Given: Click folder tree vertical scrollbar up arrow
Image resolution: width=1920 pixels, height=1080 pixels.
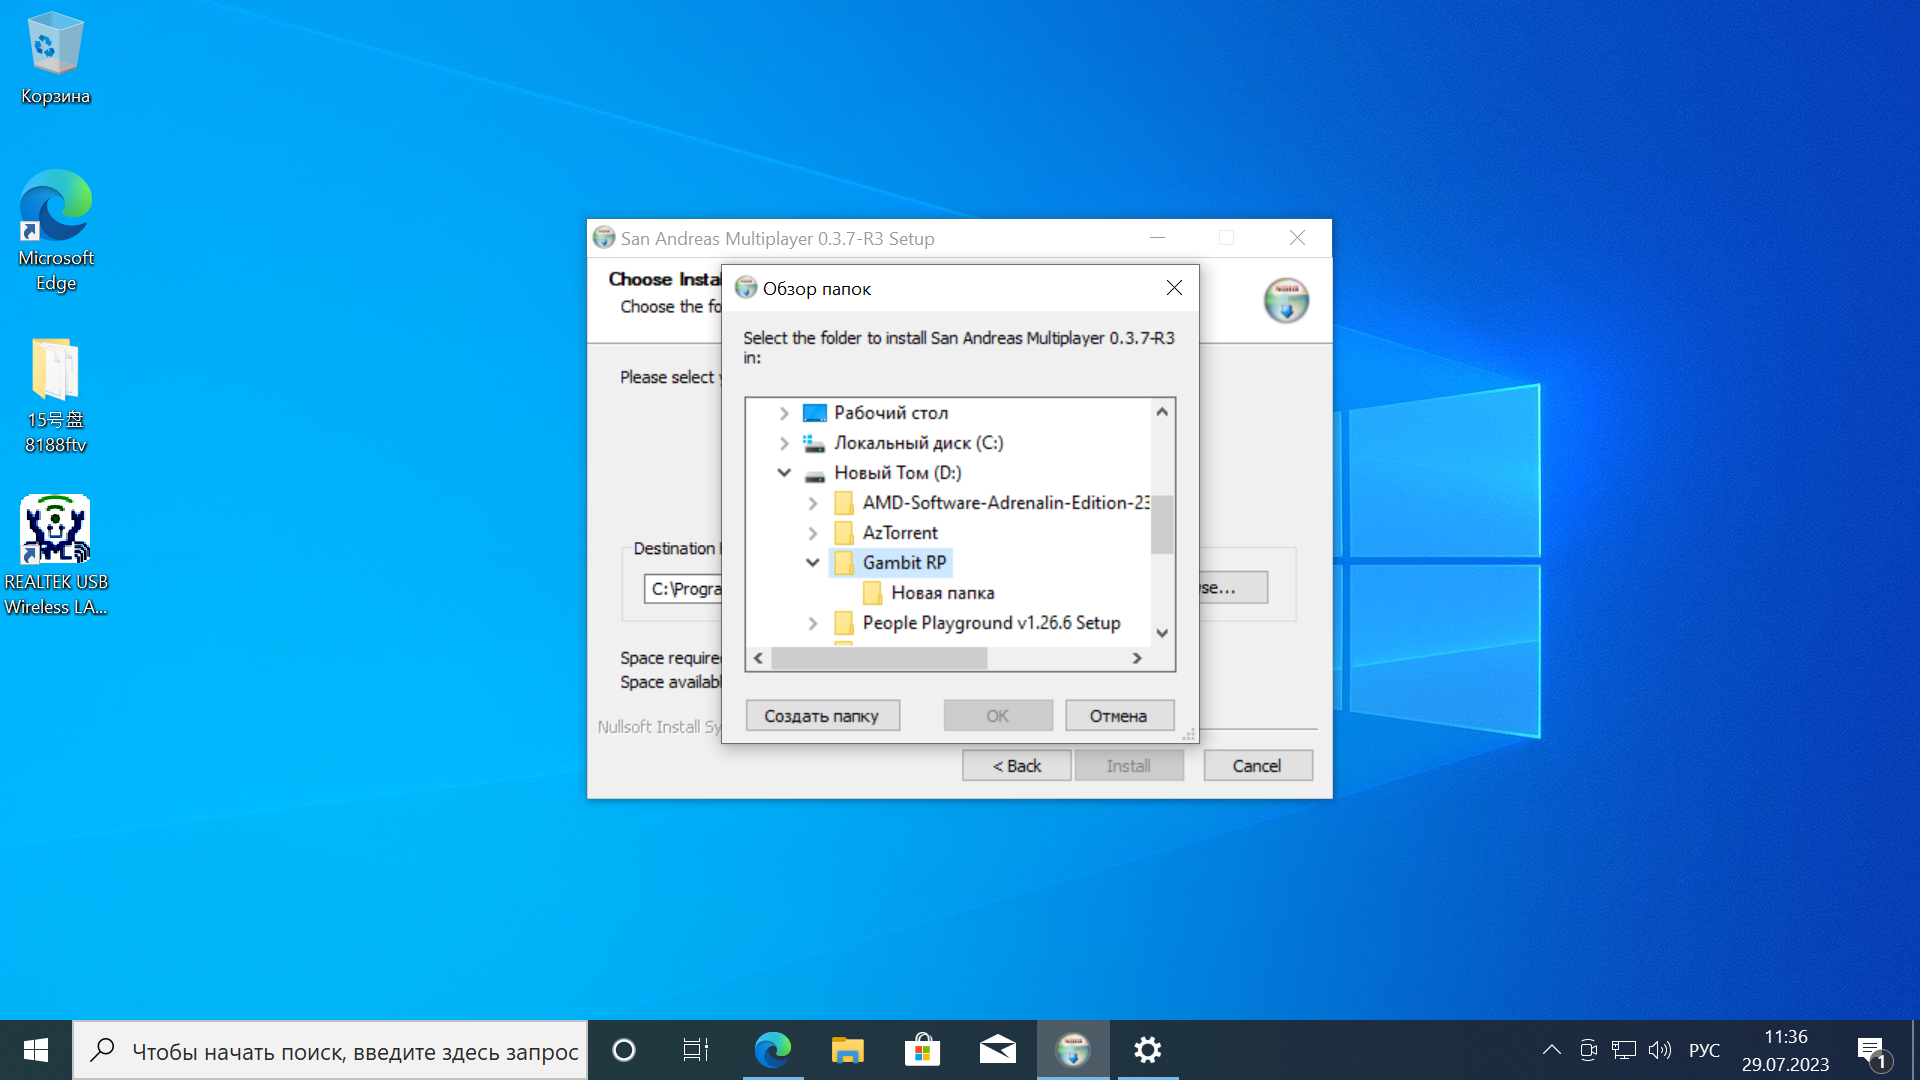Looking at the screenshot, I should point(1162,412).
